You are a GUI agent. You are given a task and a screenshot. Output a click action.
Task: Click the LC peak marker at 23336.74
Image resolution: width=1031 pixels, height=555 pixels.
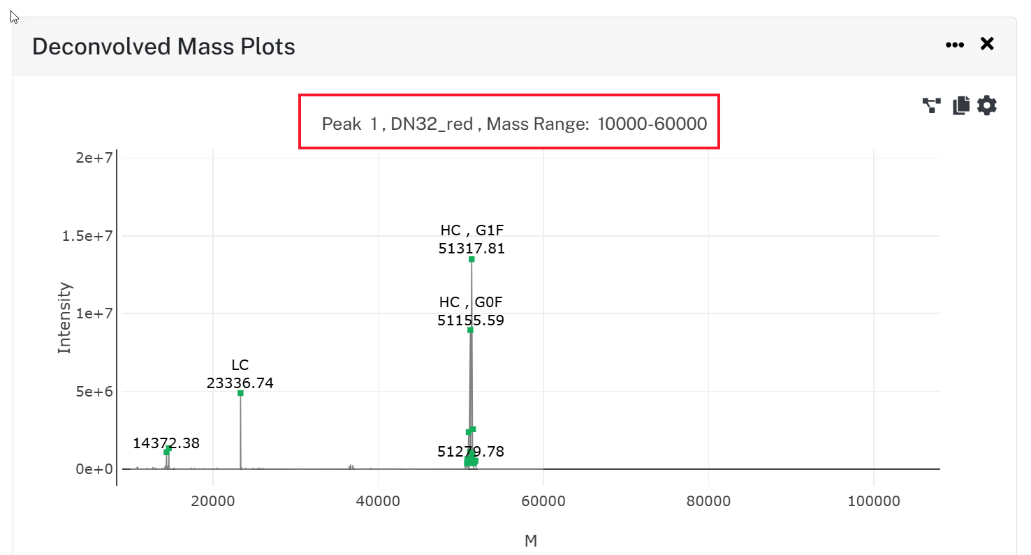click(x=241, y=393)
